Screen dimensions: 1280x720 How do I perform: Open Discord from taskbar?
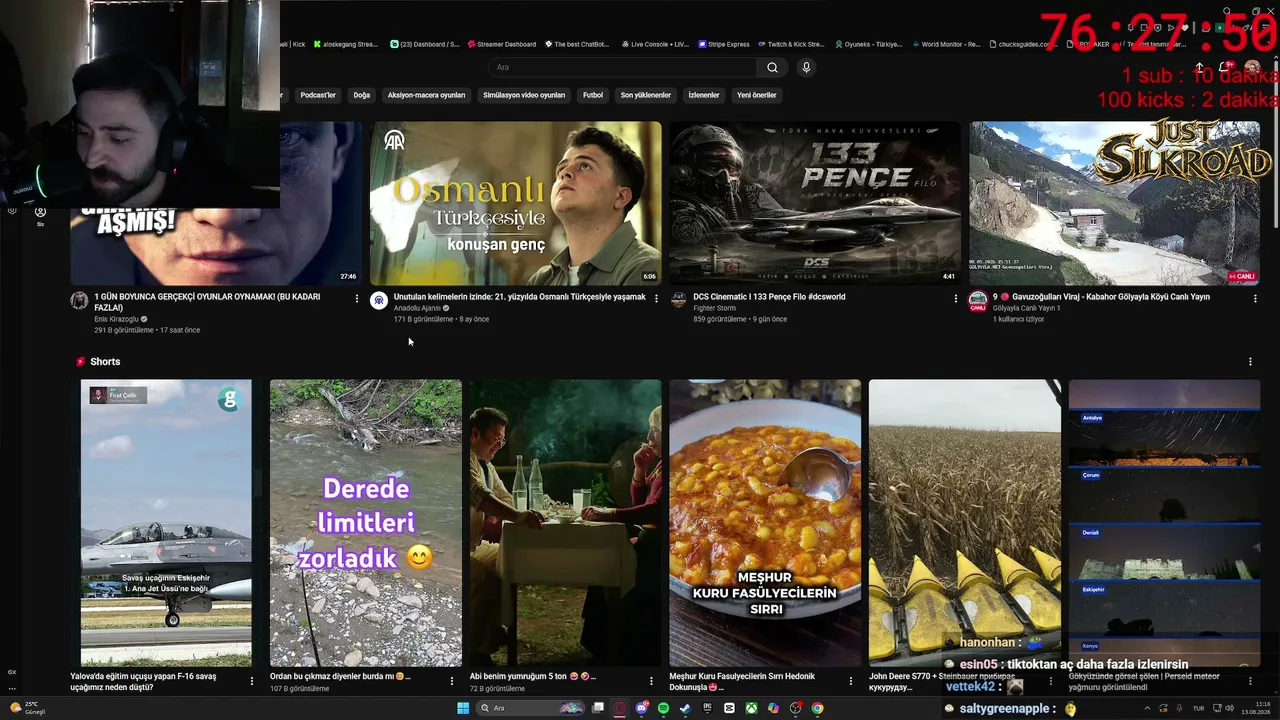click(641, 708)
